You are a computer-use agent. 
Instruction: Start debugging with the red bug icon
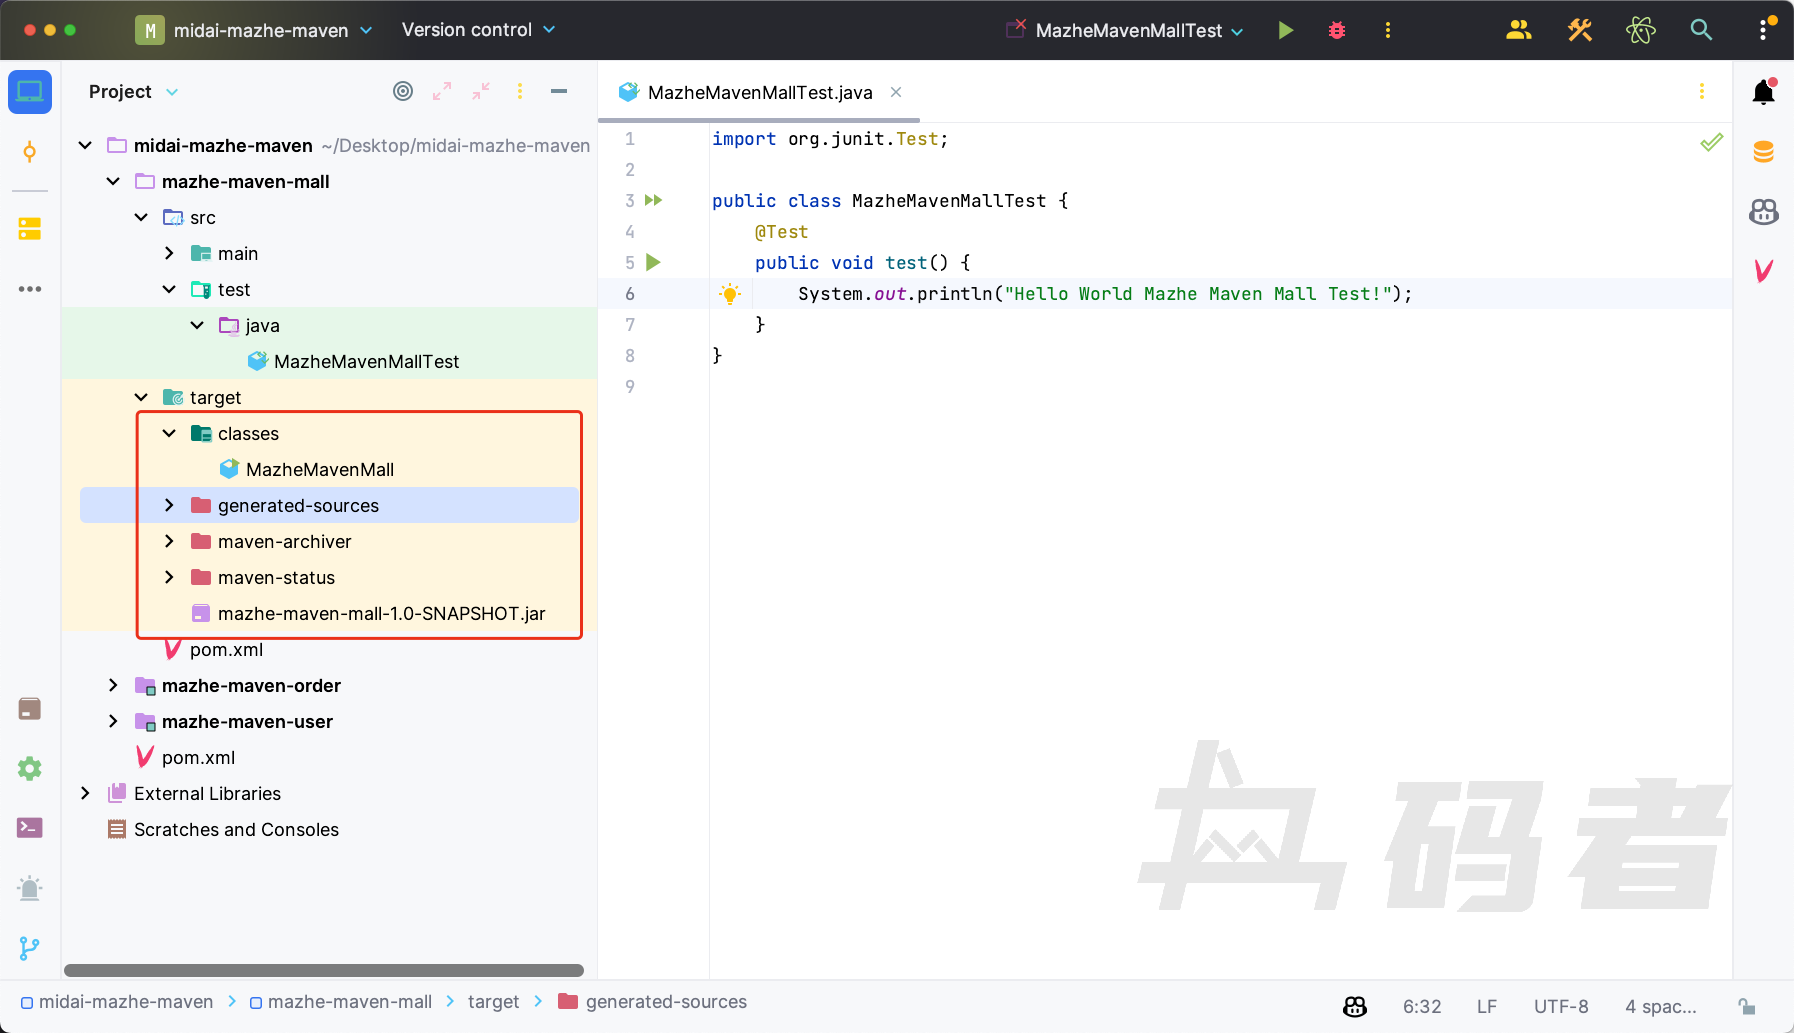1337,30
